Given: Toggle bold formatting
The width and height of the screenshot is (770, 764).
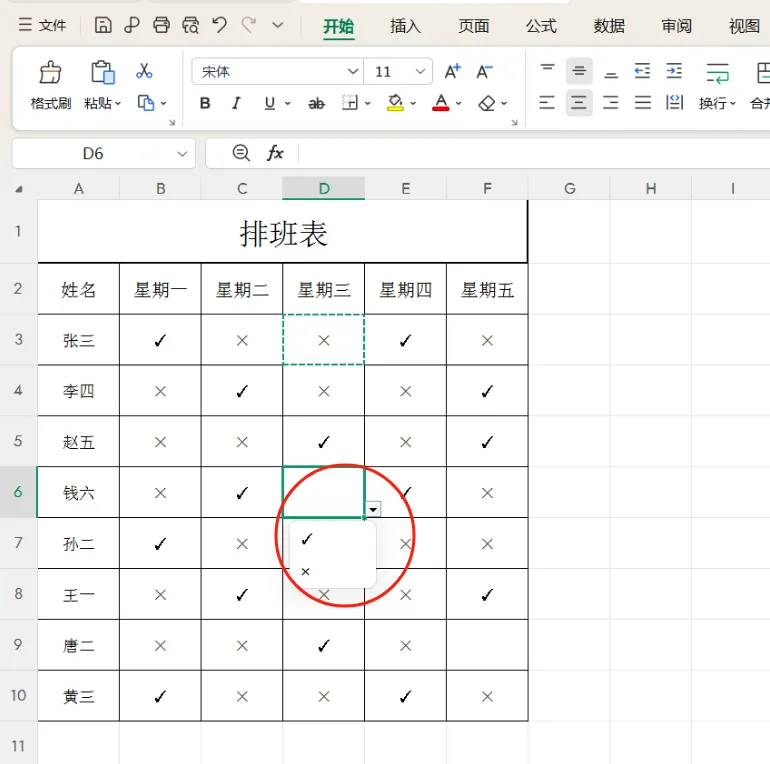Looking at the screenshot, I should (x=205, y=103).
